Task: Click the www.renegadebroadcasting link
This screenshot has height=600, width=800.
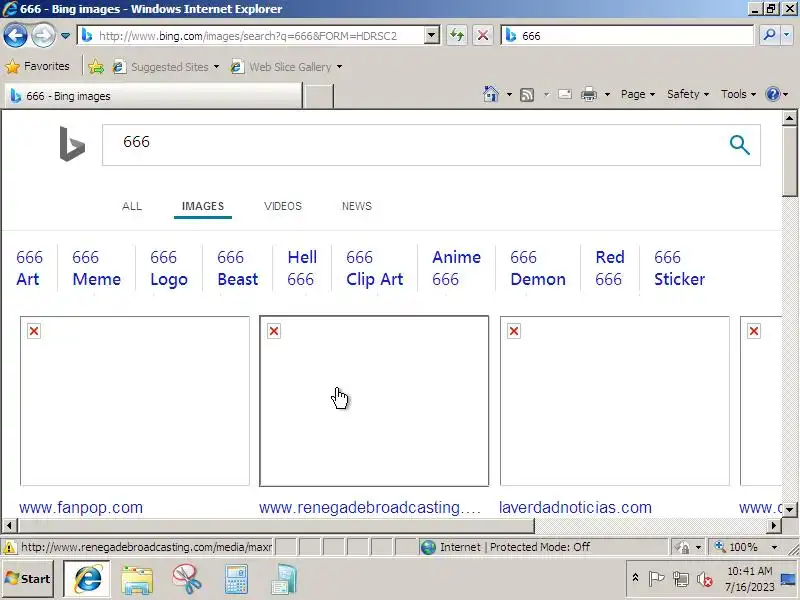Action: tap(369, 508)
